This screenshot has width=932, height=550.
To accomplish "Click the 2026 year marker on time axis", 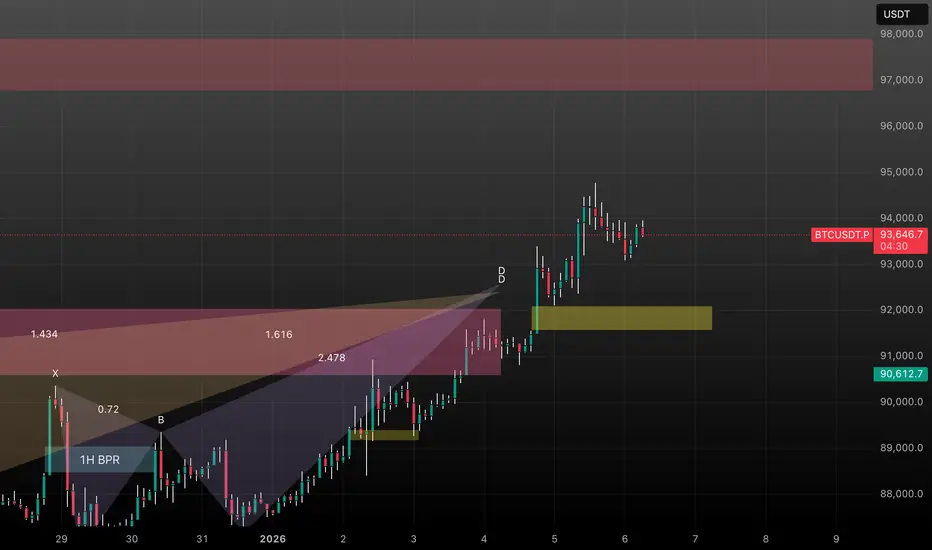I will [273, 539].
